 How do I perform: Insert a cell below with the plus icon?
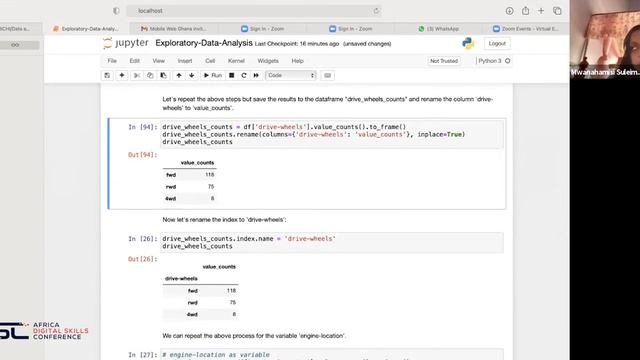[122, 76]
